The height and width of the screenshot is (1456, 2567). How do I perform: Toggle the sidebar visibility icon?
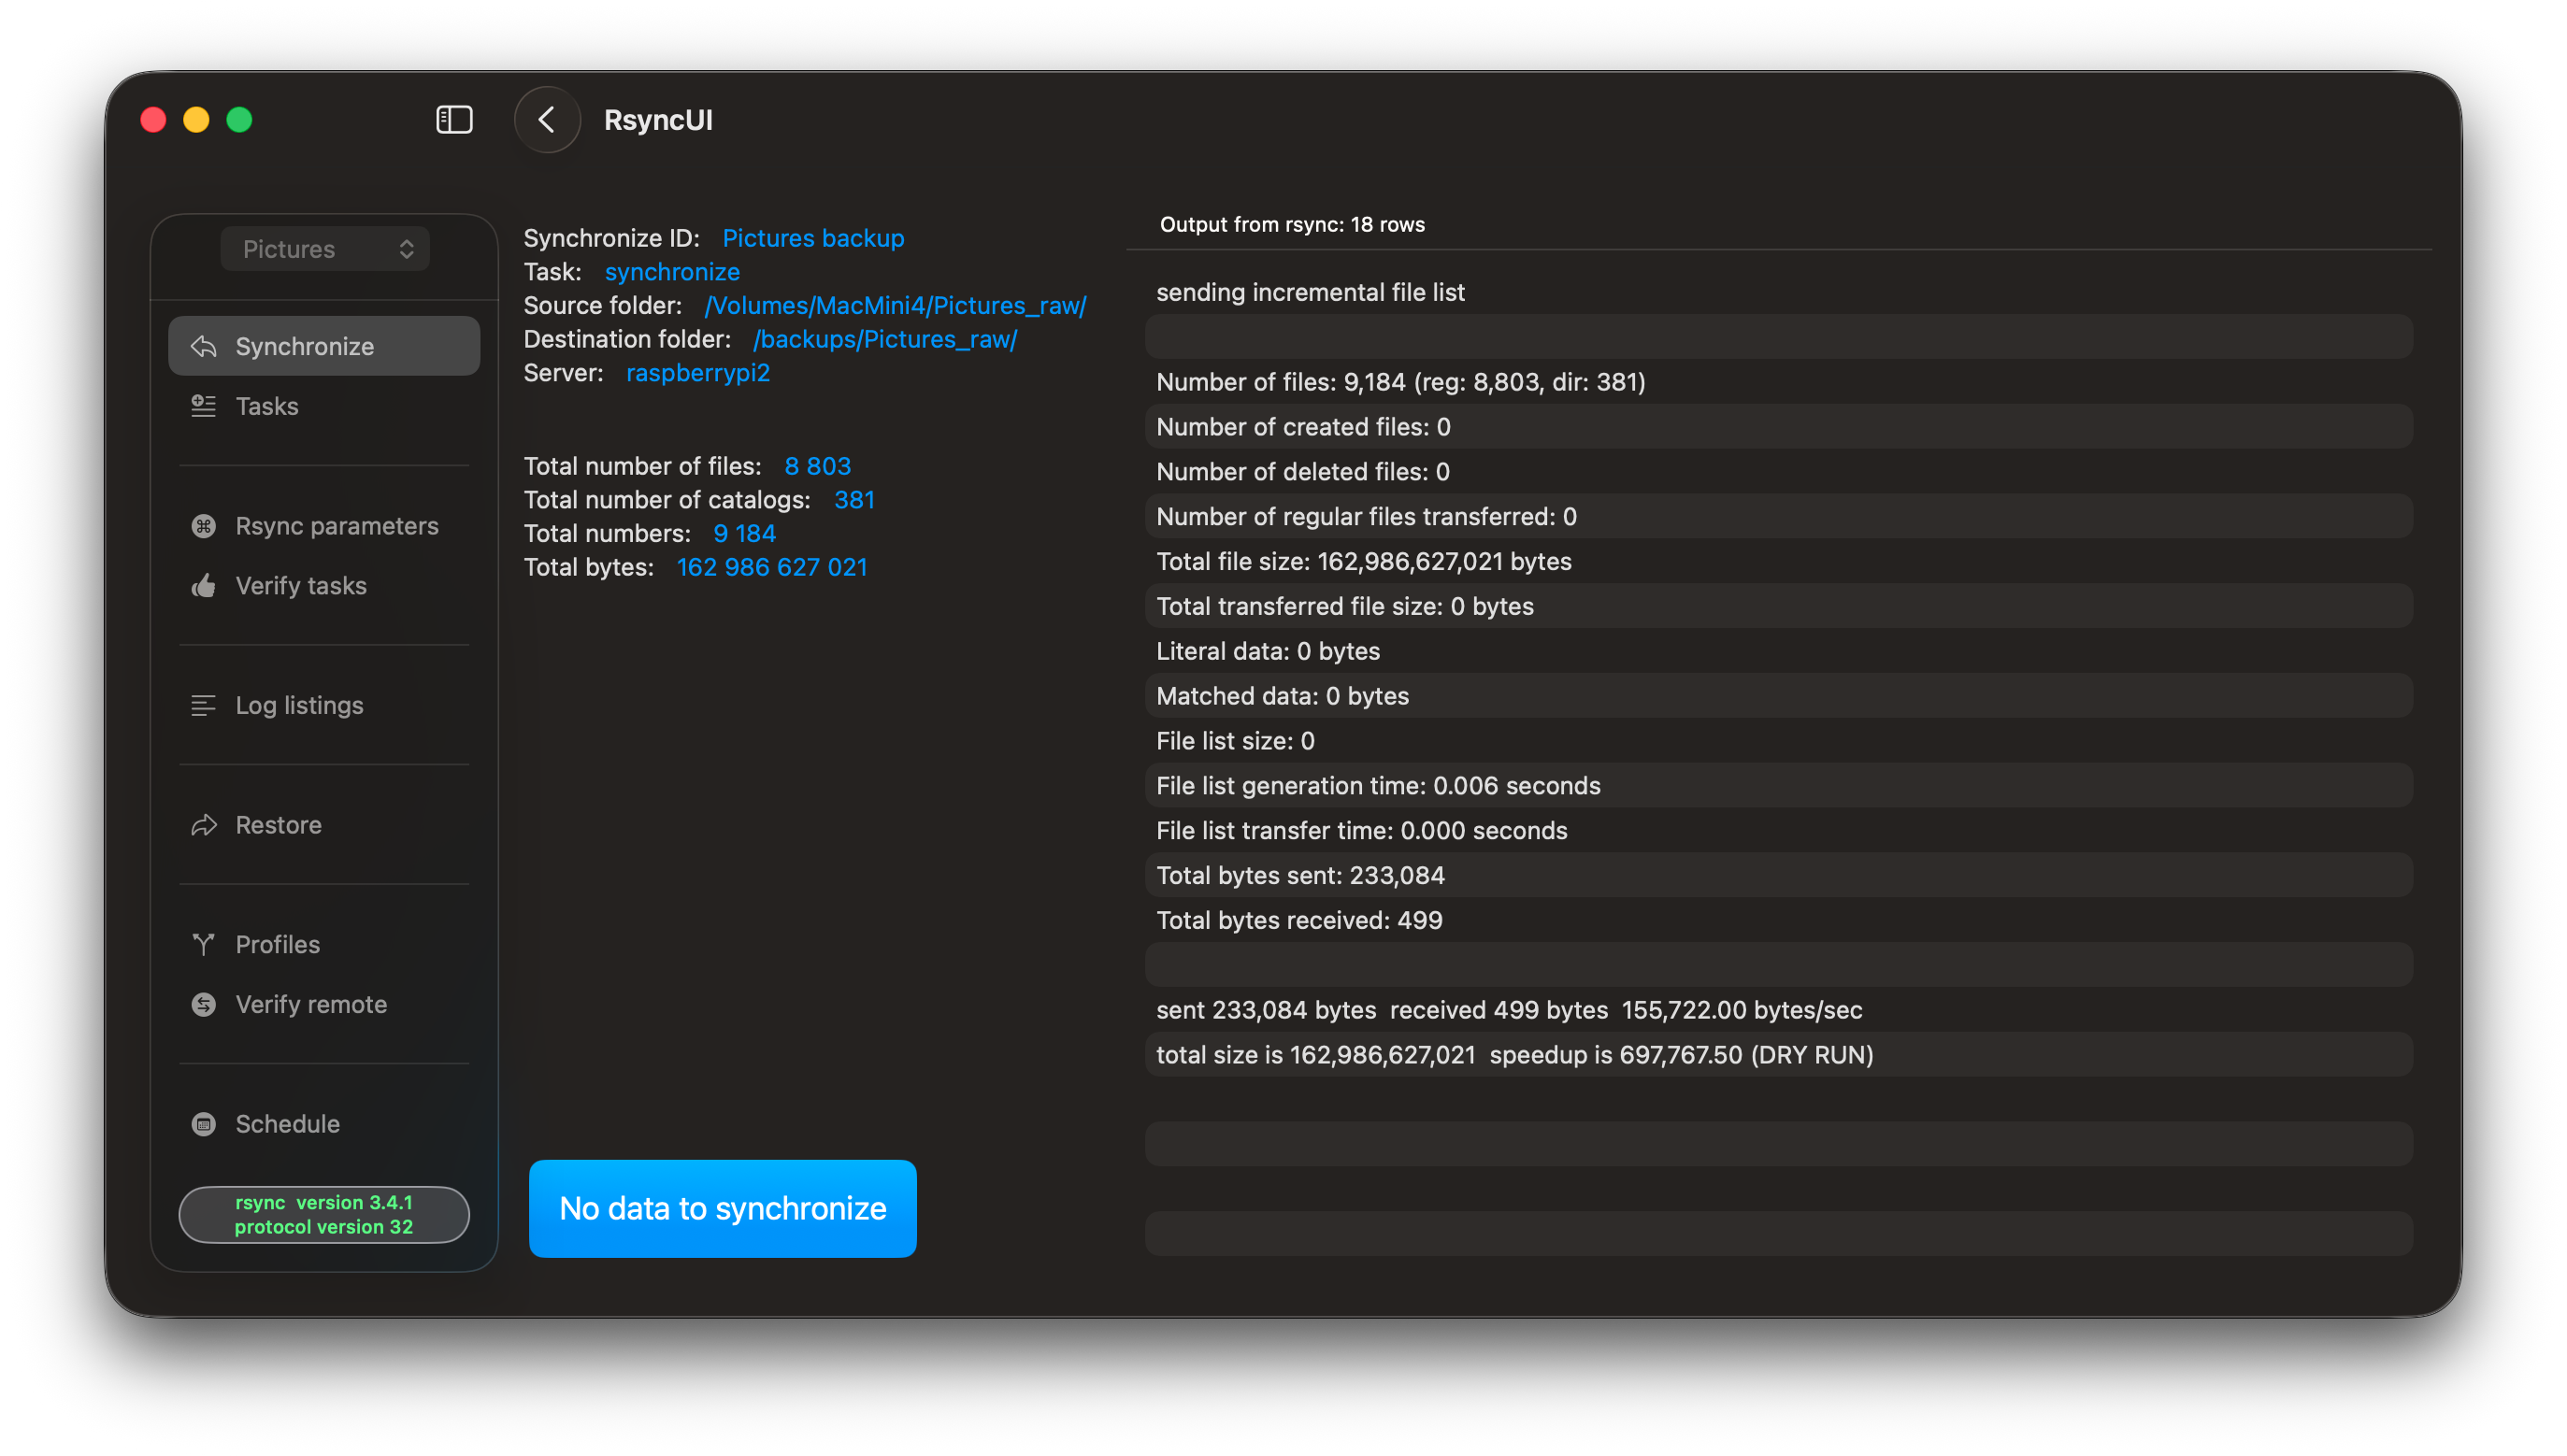[454, 120]
